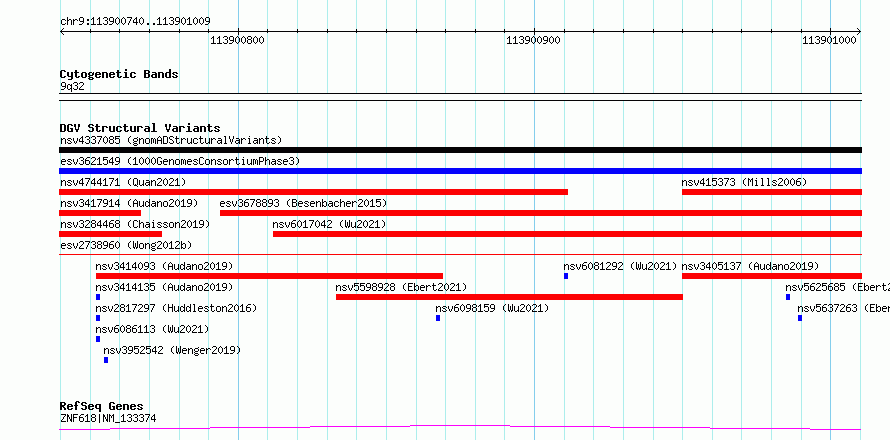
Task: Click the chr9:113900740..113901009 region label
Action: (135, 21)
